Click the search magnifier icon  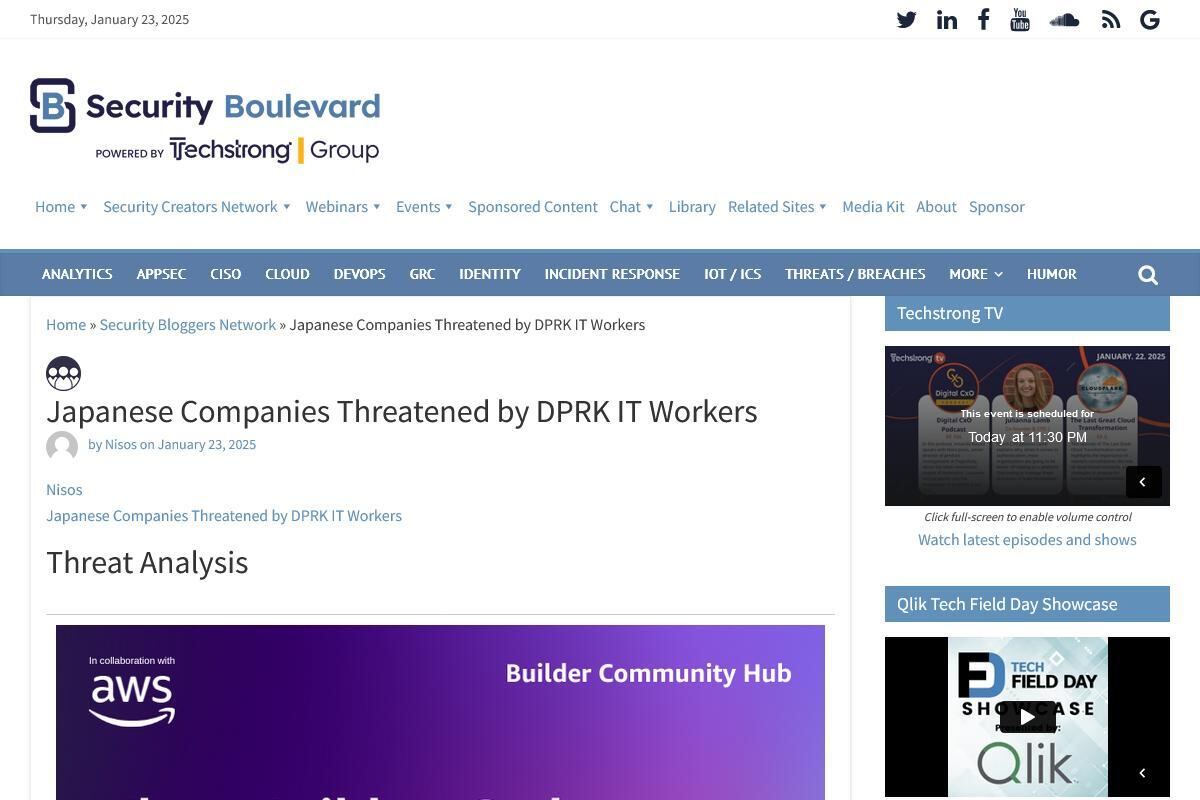(x=1148, y=274)
